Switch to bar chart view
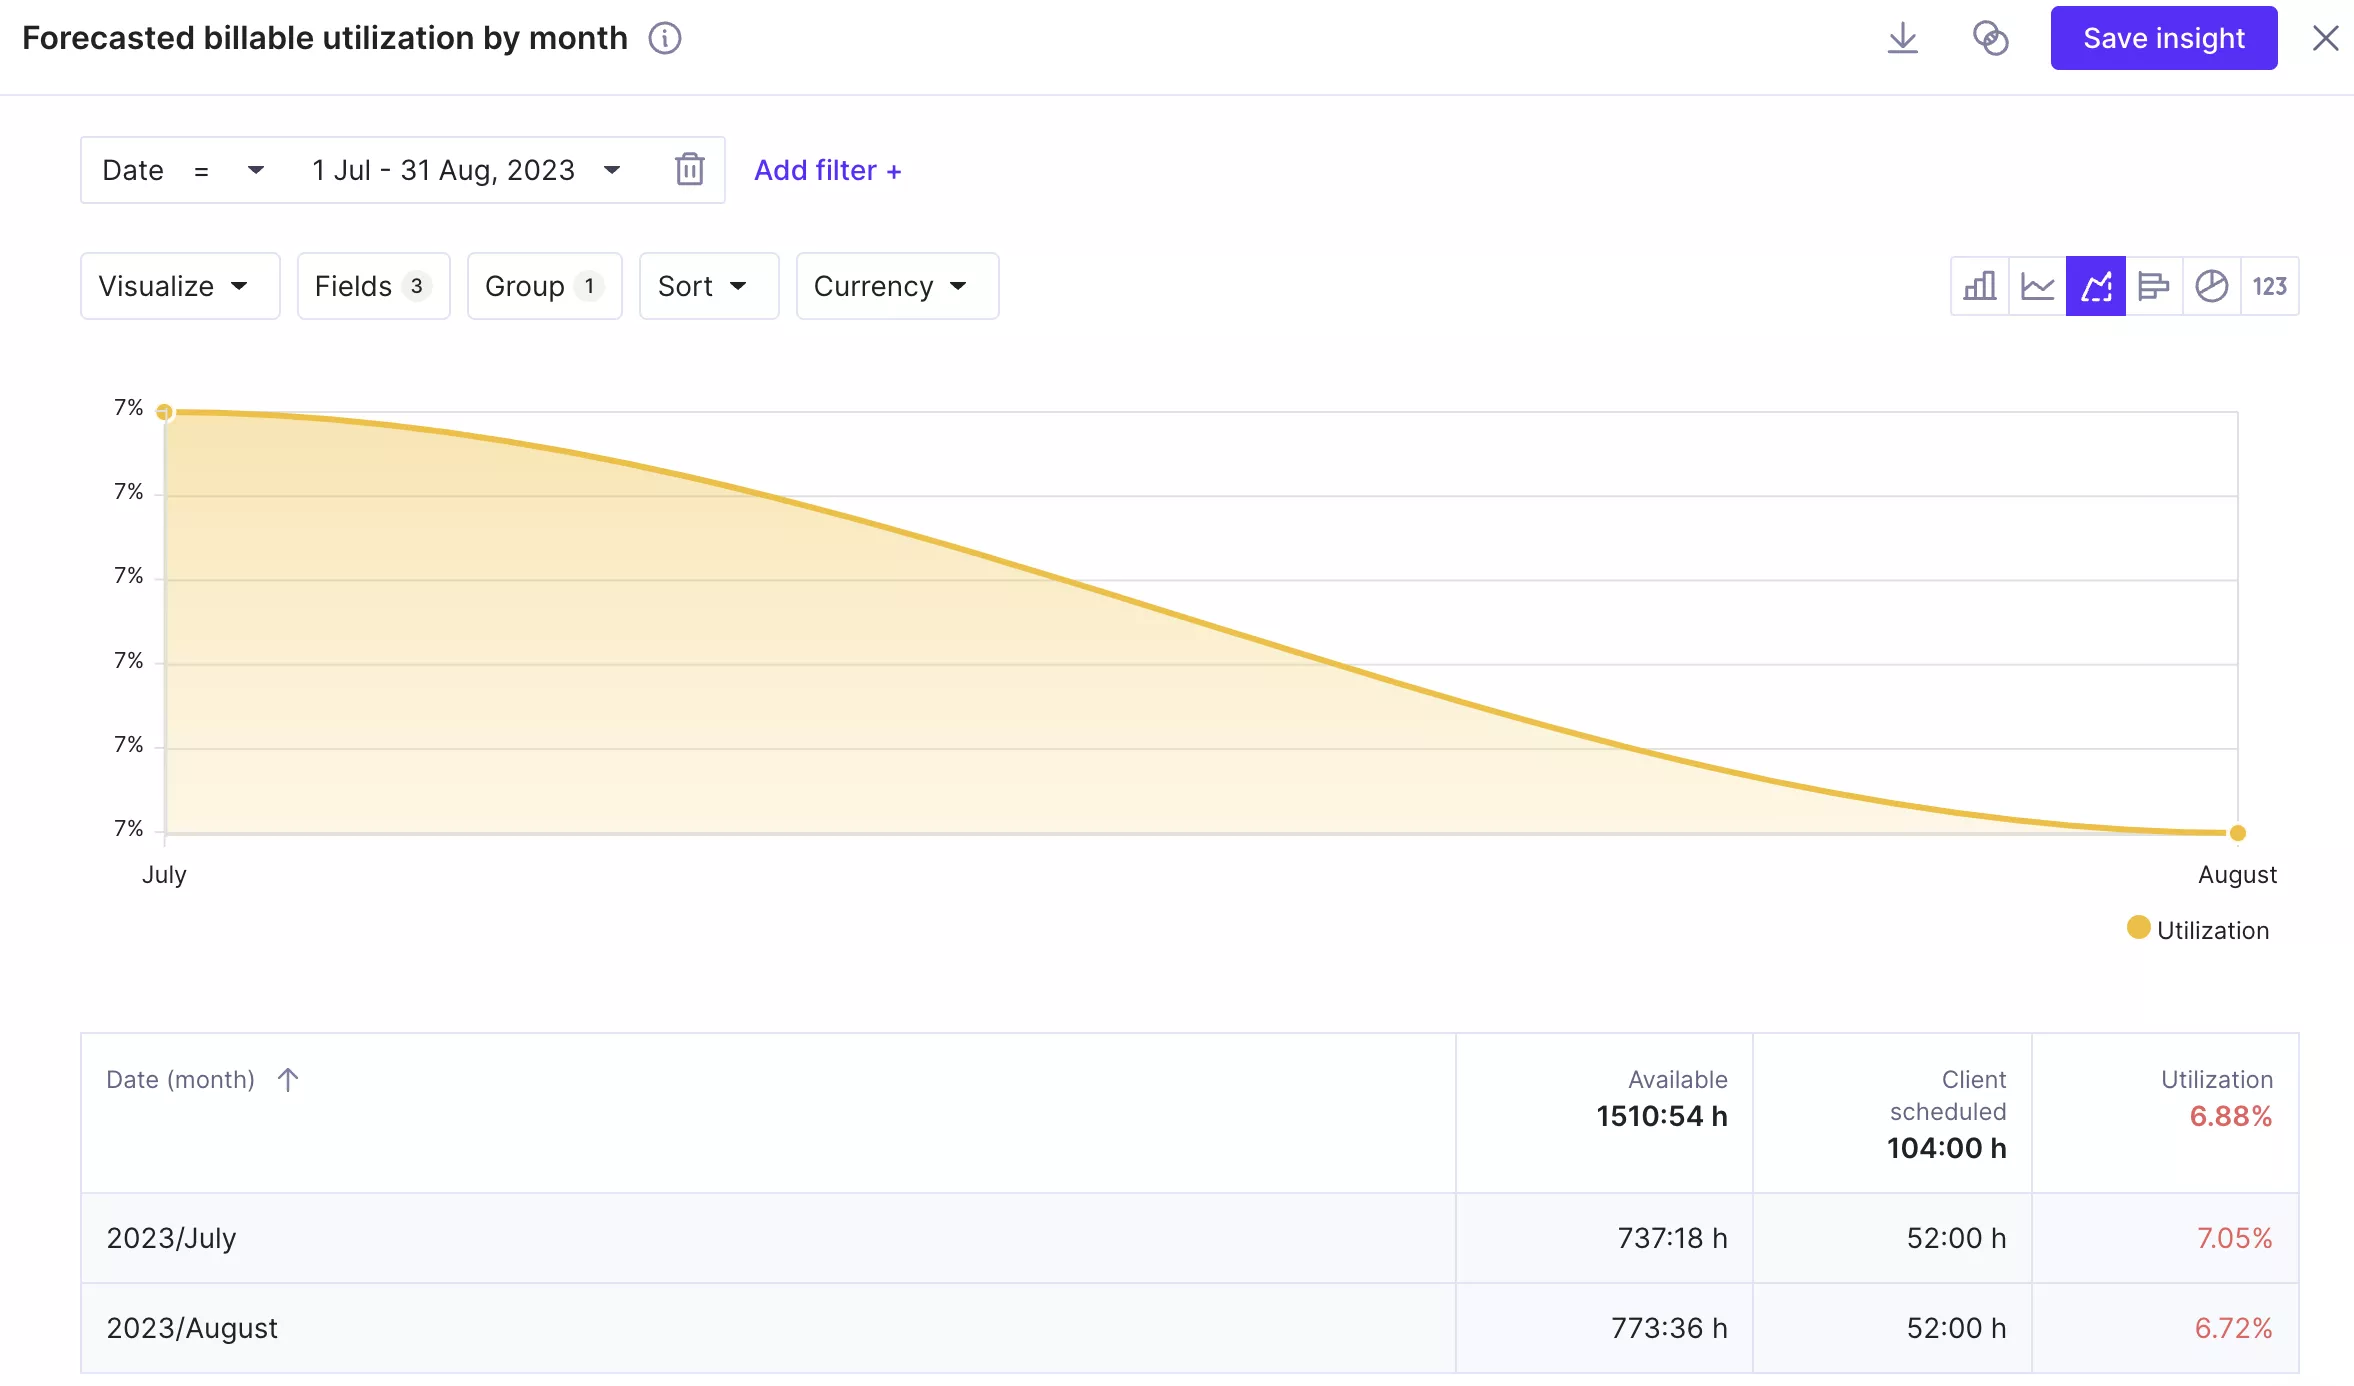This screenshot has width=2354, height=1386. [x=1979, y=287]
